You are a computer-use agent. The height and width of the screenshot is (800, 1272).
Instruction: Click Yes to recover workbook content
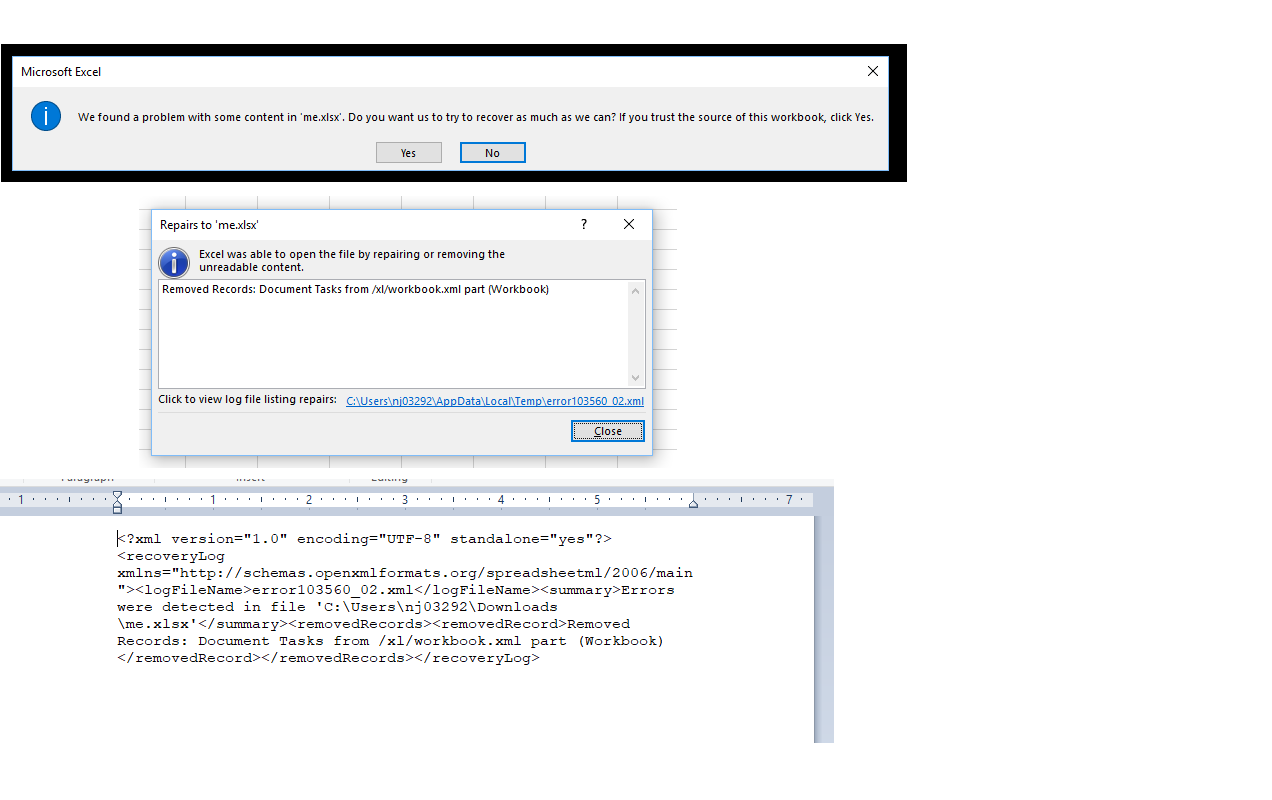pyautogui.click(x=408, y=153)
